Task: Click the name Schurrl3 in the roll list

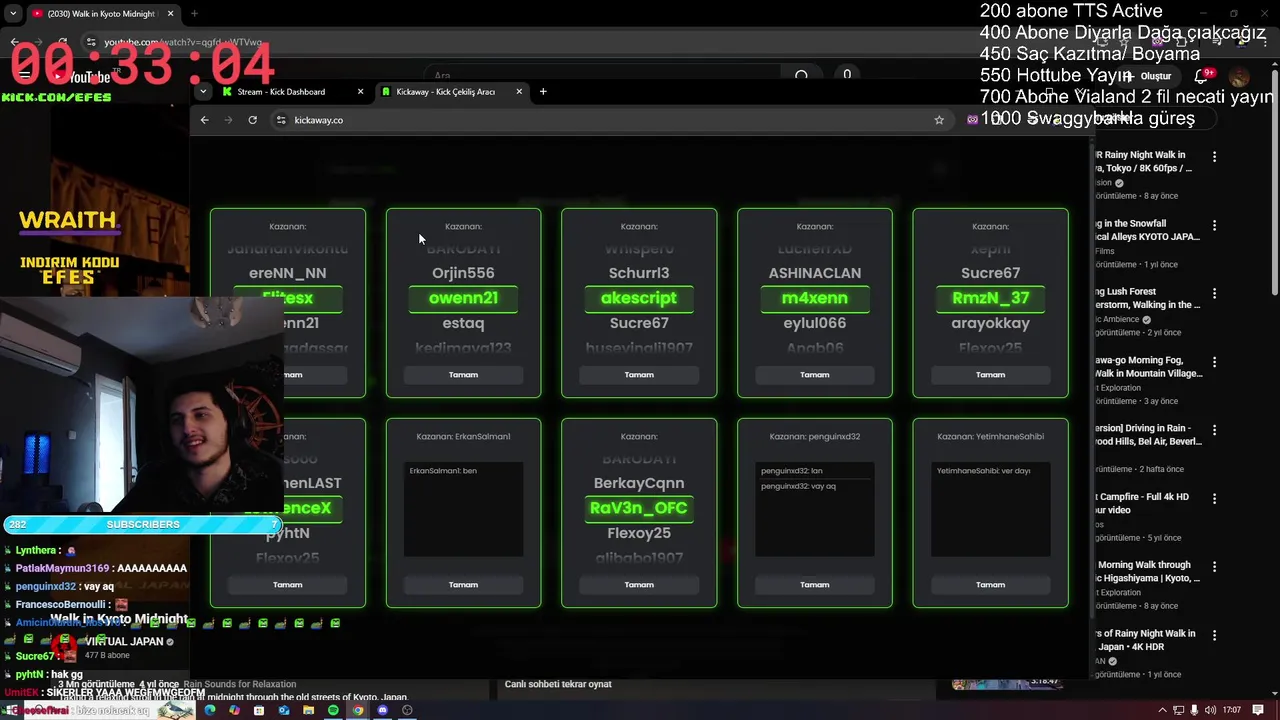Action: [x=639, y=273]
